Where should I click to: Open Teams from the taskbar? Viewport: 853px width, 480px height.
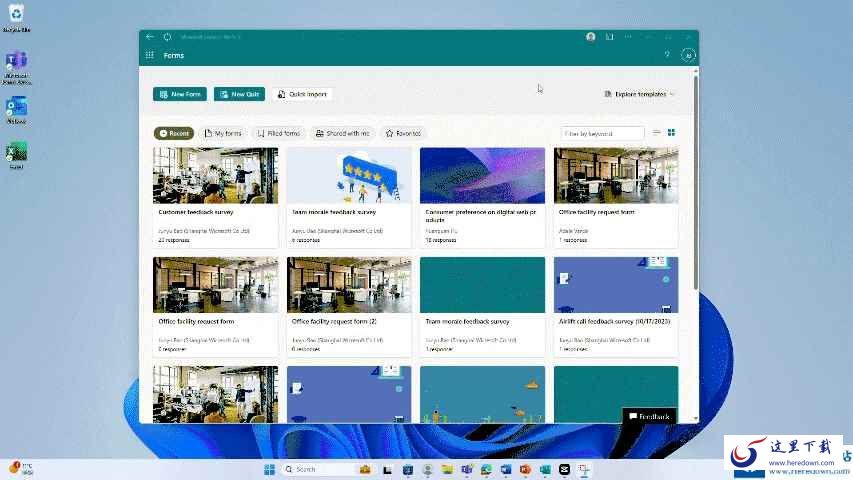467,469
